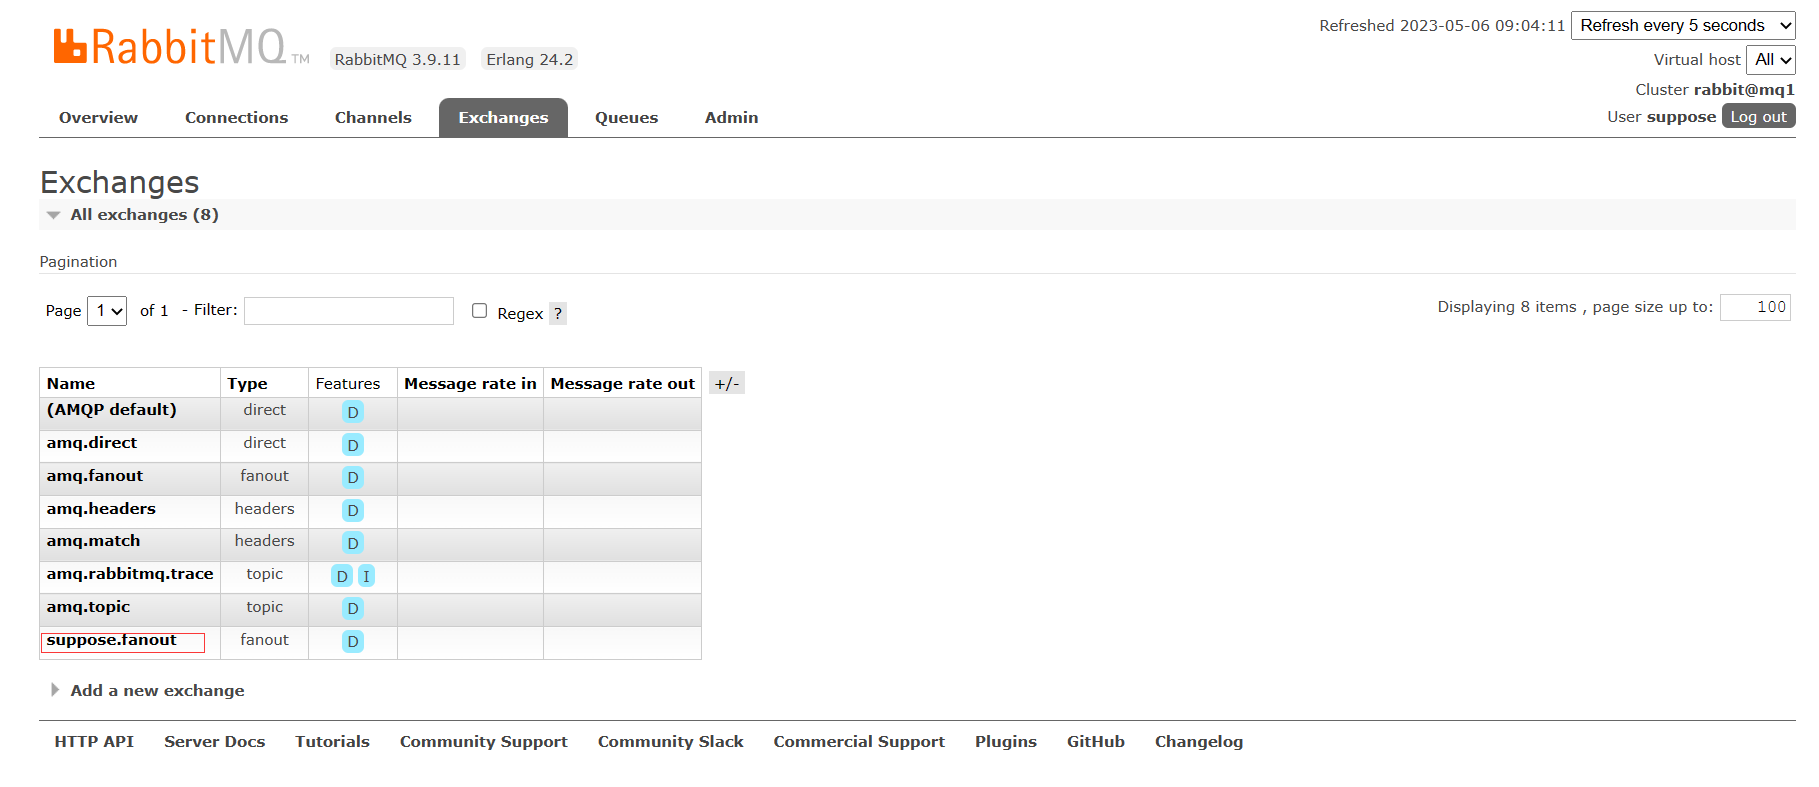The height and width of the screenshot is (787, 1819).
Task: Open the suppose.fanout exchange
Action: click(x=111, y=640)
